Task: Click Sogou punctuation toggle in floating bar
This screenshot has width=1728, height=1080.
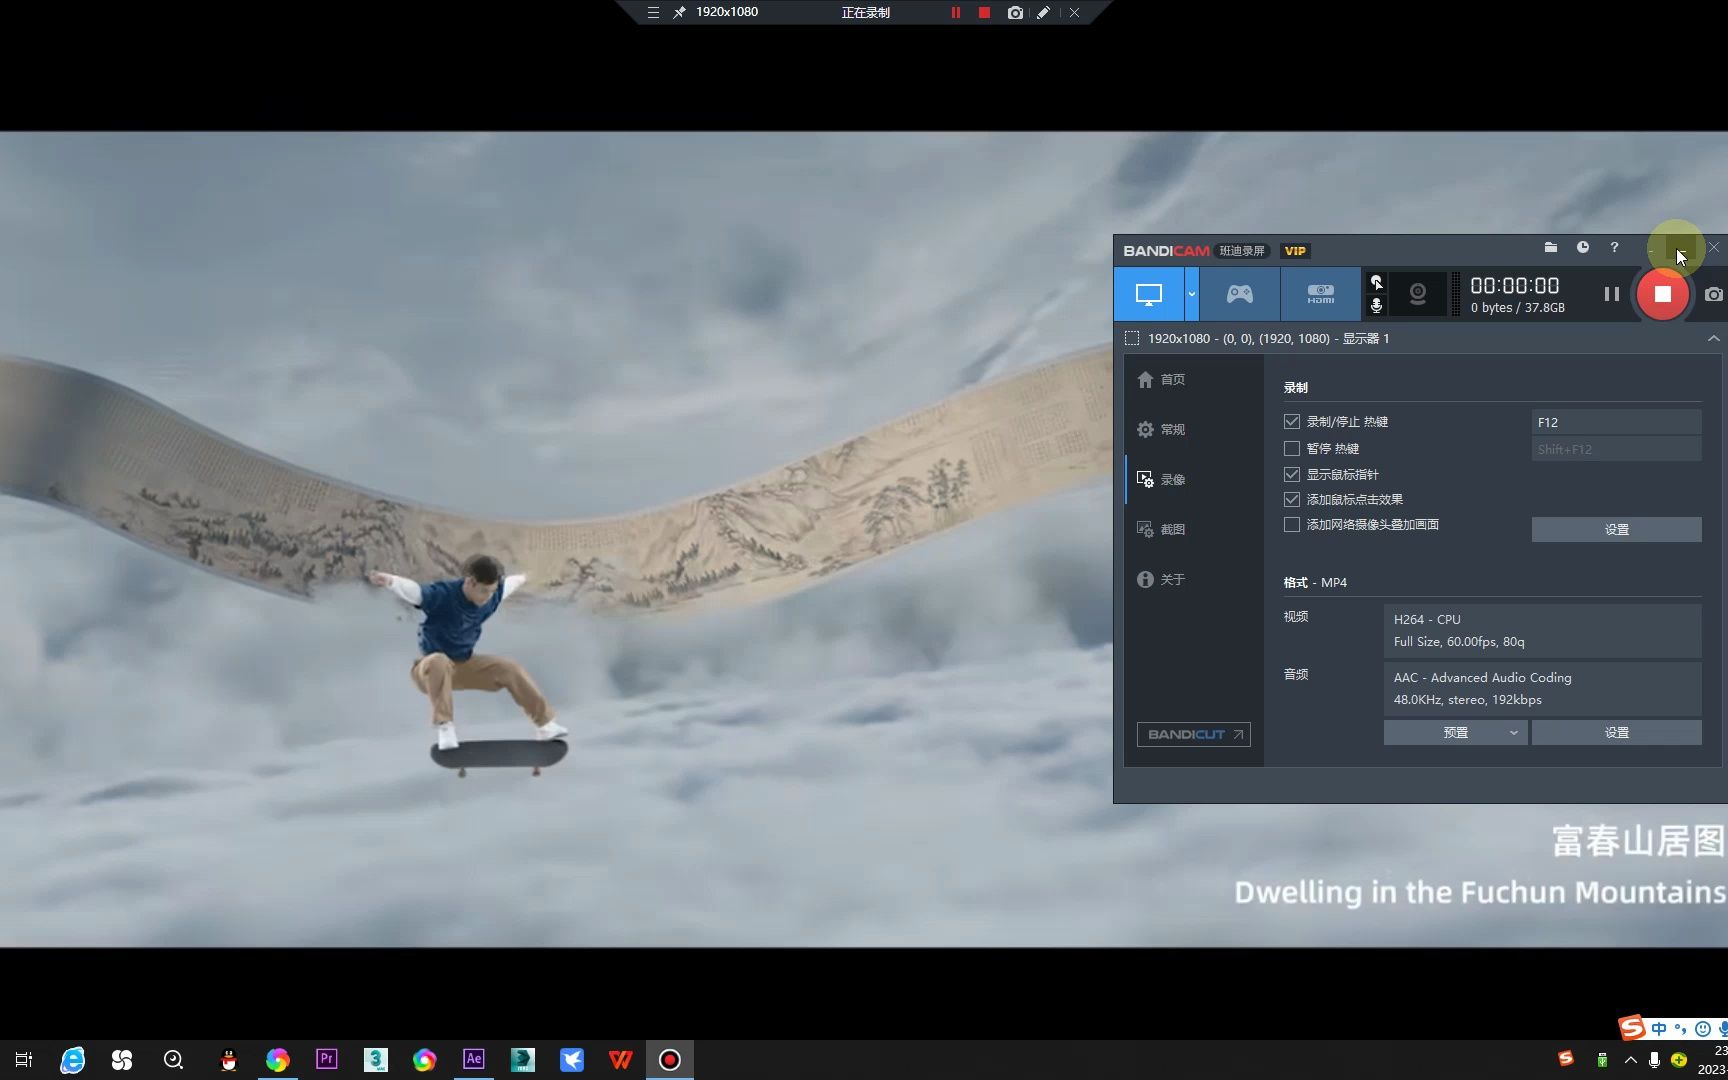Action: pyautogui.click(x=1680, y=1028)
